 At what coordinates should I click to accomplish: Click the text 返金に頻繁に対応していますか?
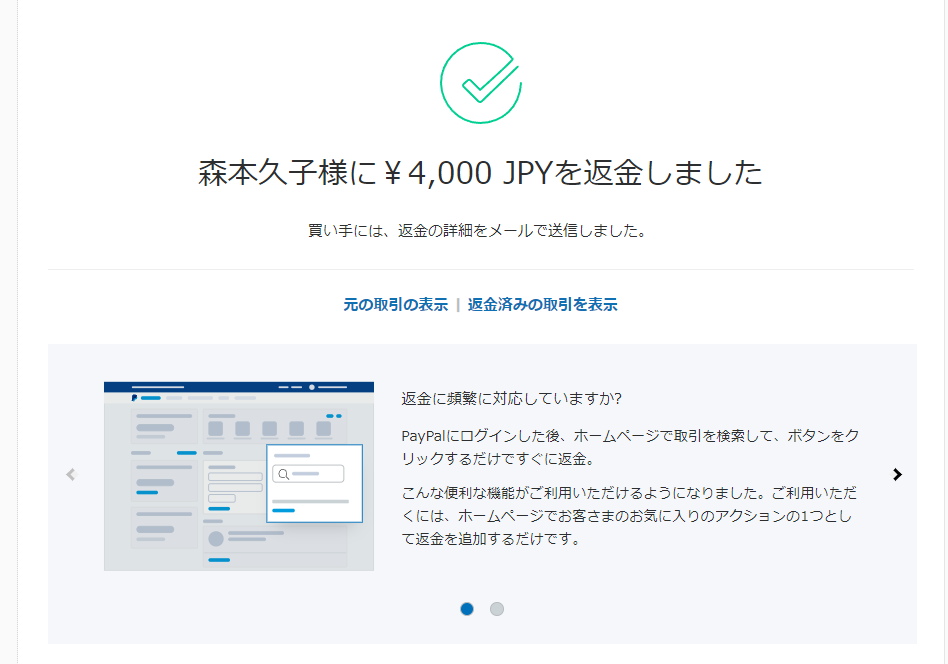click(511, 399)
